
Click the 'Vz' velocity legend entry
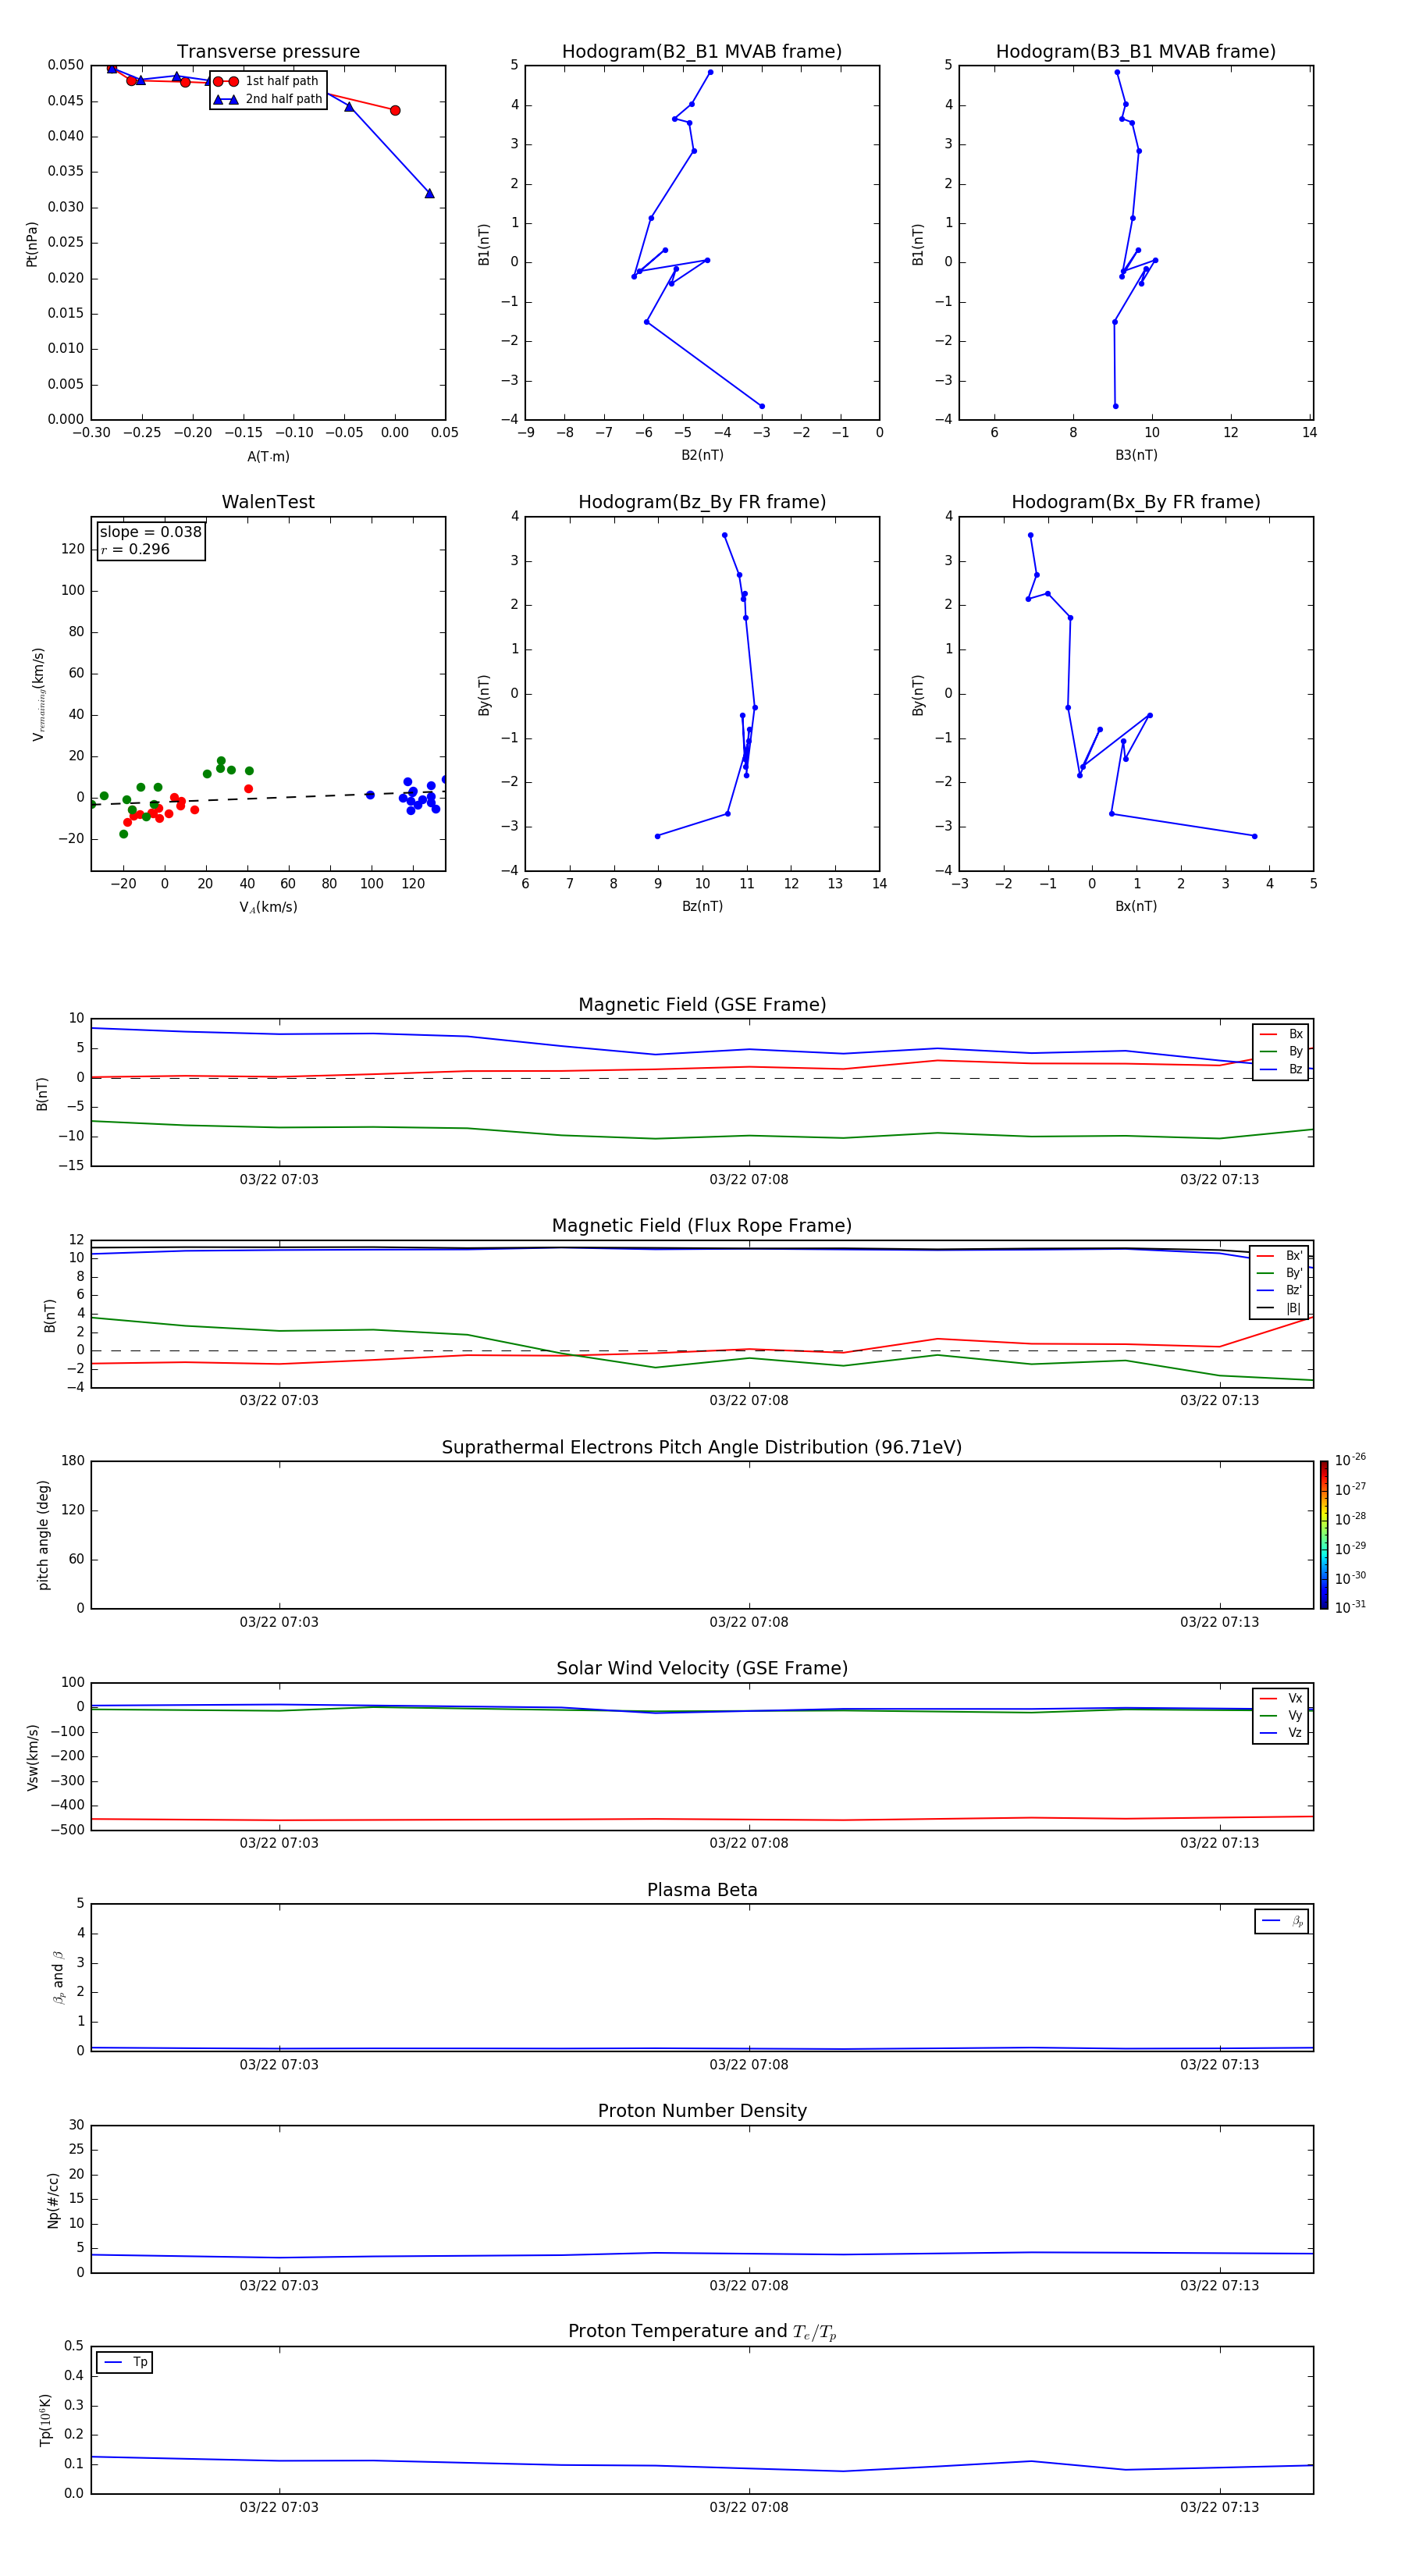(x=1281, y=1733)
